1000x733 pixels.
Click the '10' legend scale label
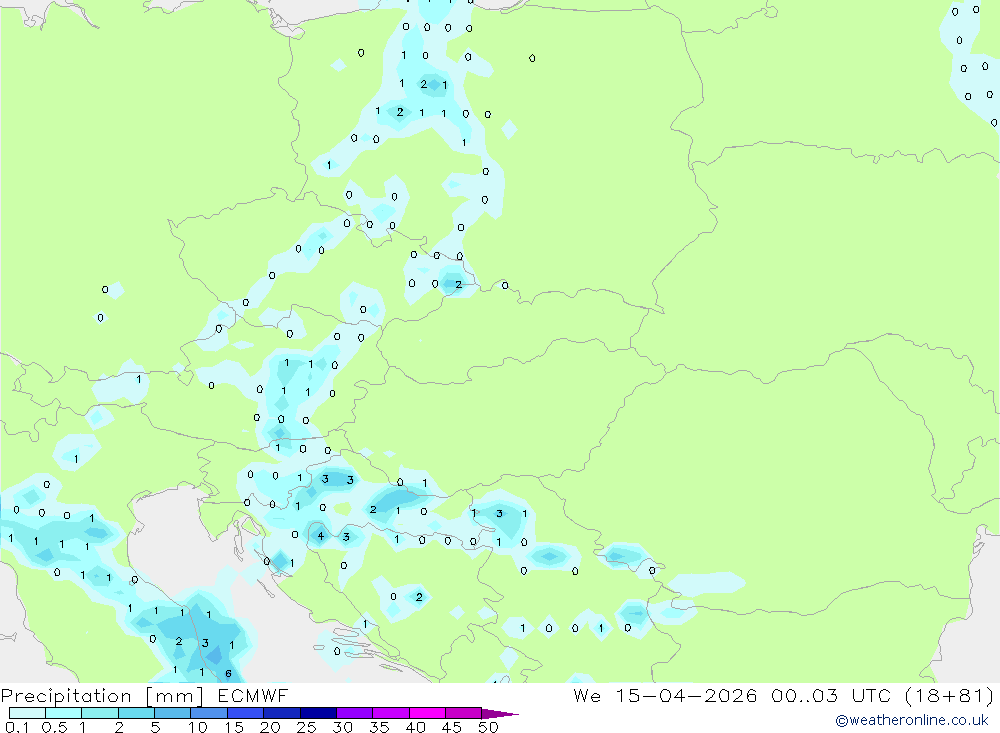tap(198, 727)
